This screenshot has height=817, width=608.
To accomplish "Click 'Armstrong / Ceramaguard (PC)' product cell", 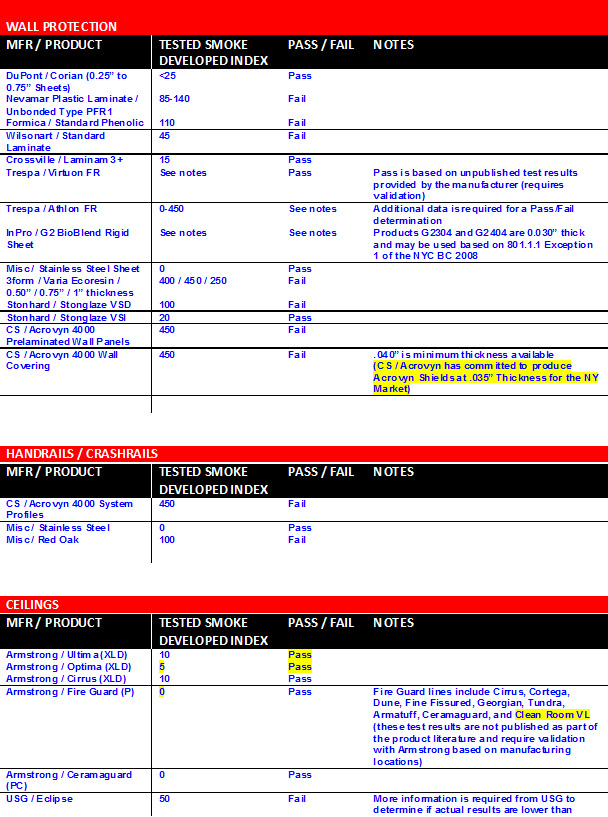I will pyautogui.click(x=69, y=781).
